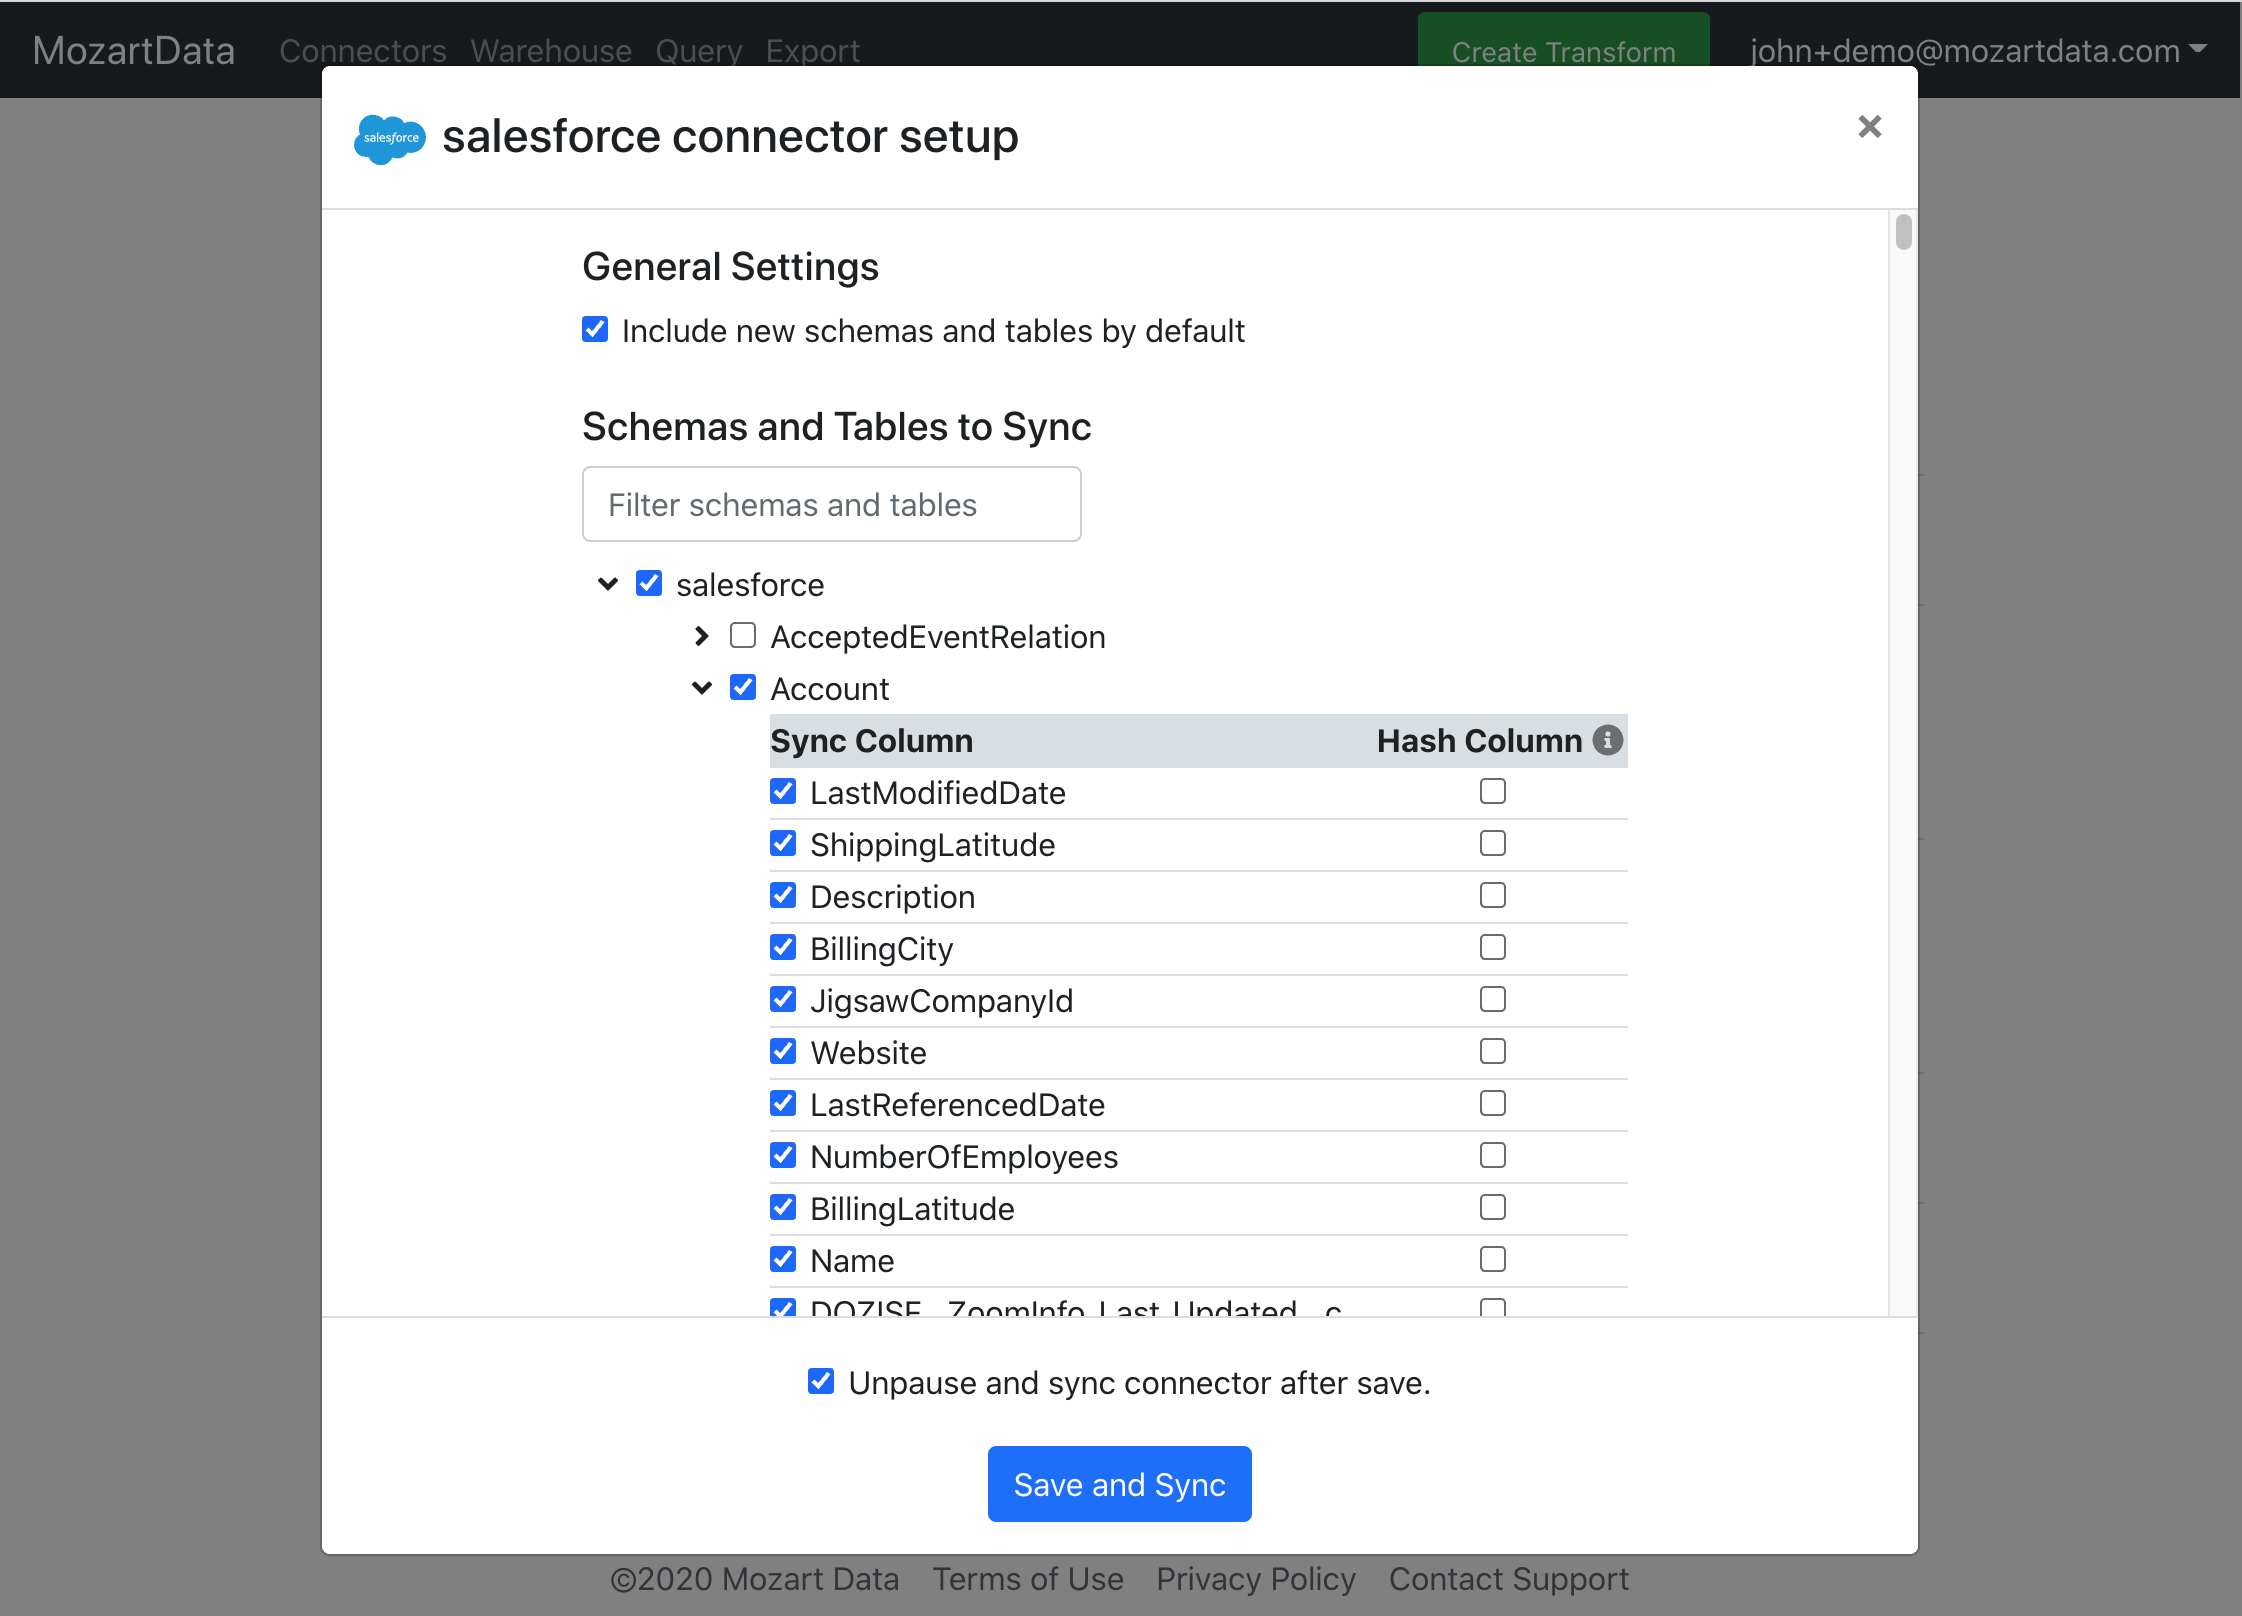The height and width of the screenshot is (1616, 2242).
Task: Enable hash for the Name column
Action: [1492, 1259]
